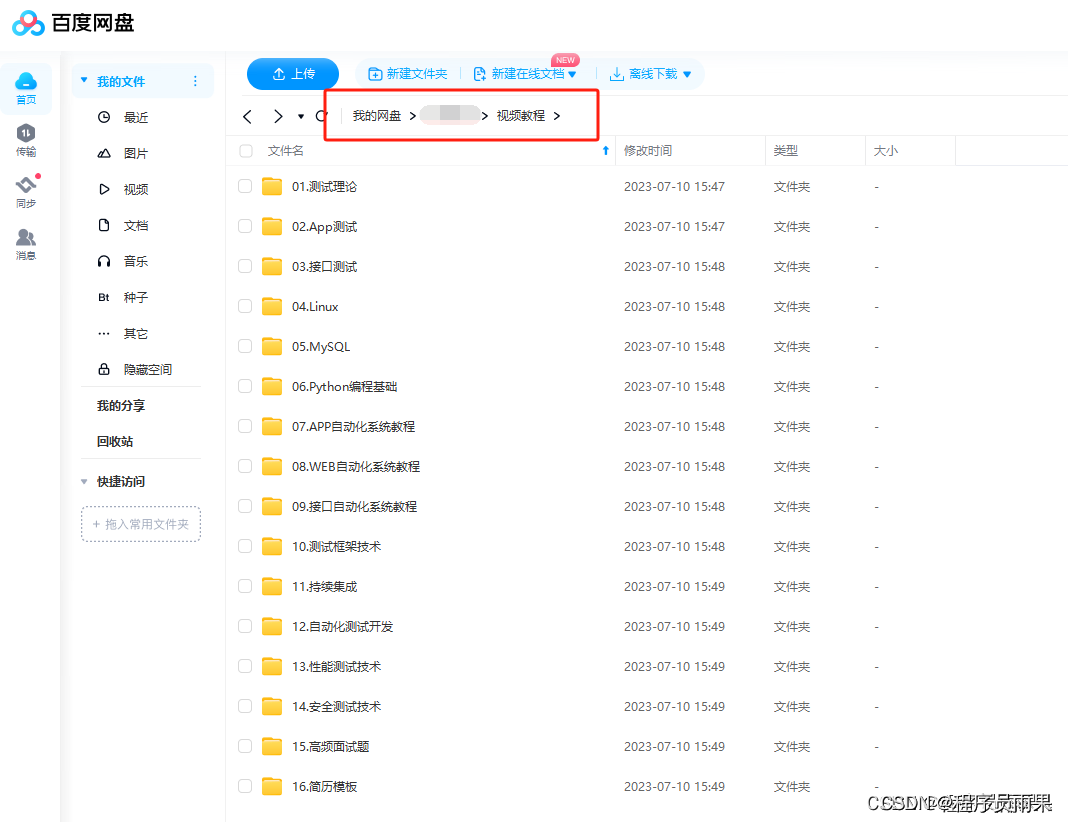Open the 我的文件 three-dot more menu
Screen dimensions: 1068x822
pos(195,81)
